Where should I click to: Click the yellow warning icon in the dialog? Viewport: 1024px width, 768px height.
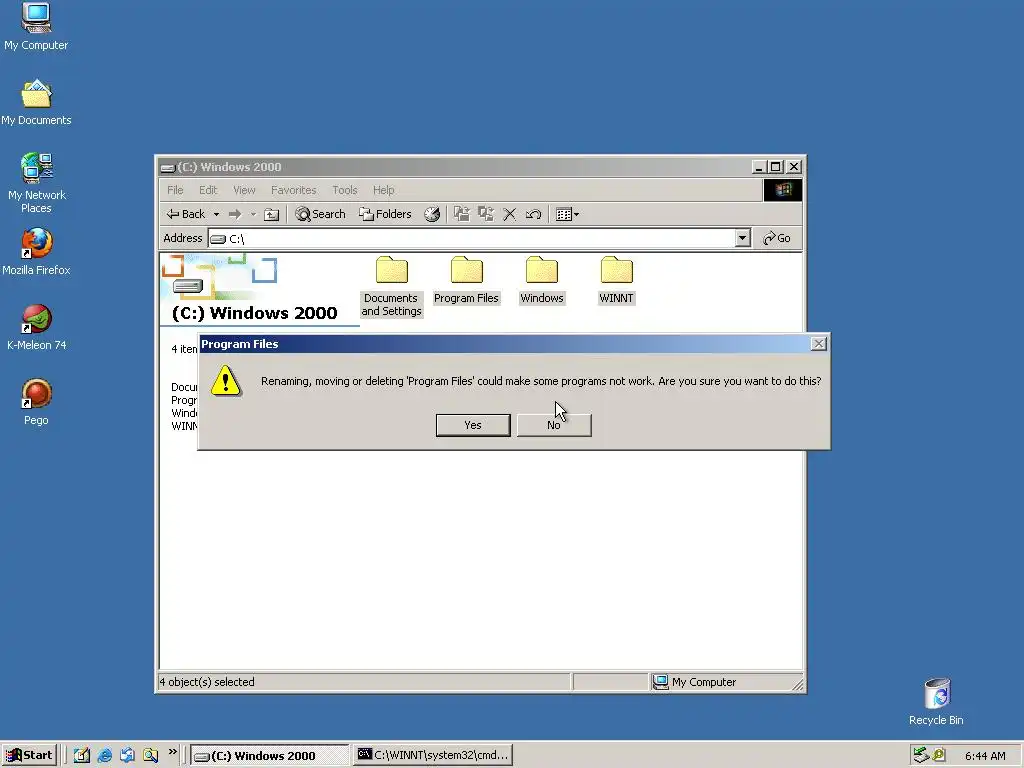tap(226, 381)
